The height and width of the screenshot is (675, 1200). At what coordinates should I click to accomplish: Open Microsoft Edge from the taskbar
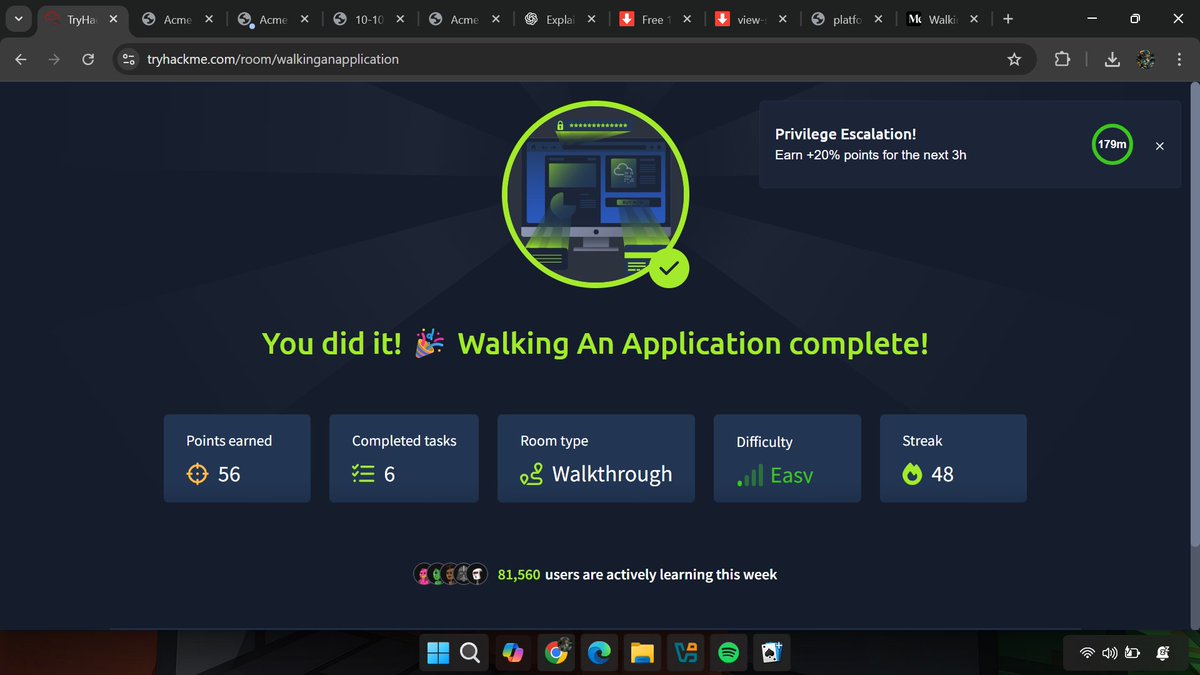600,653
